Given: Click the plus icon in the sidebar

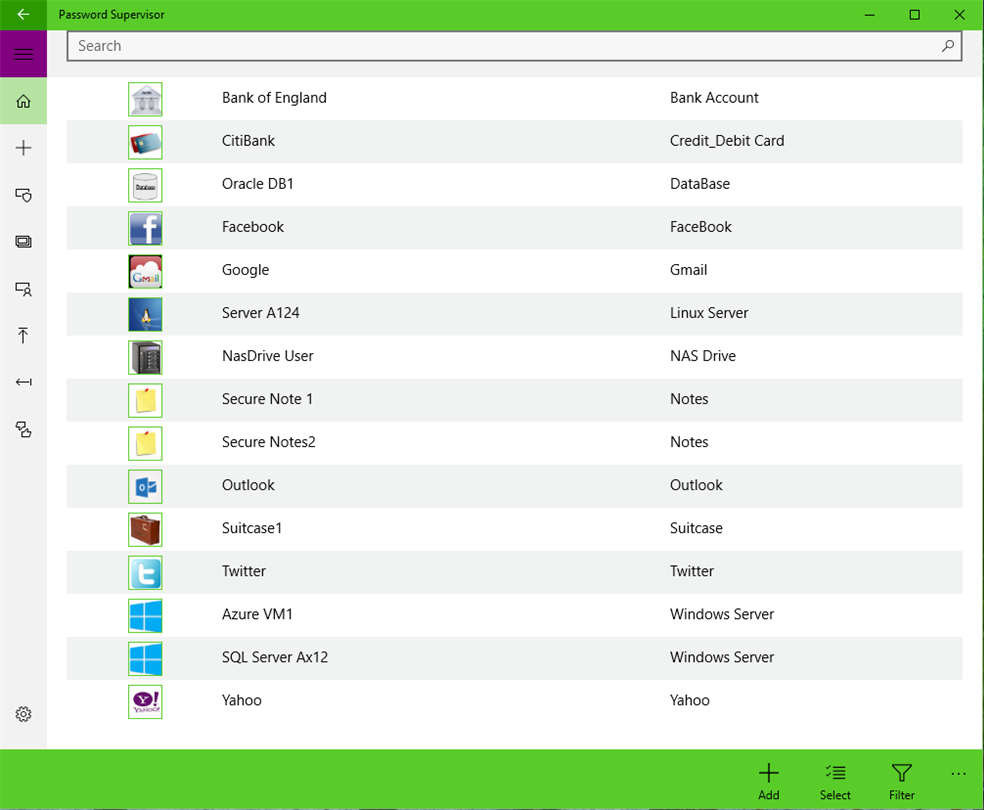Looking at the screenshot, I should tap(23, 148).
